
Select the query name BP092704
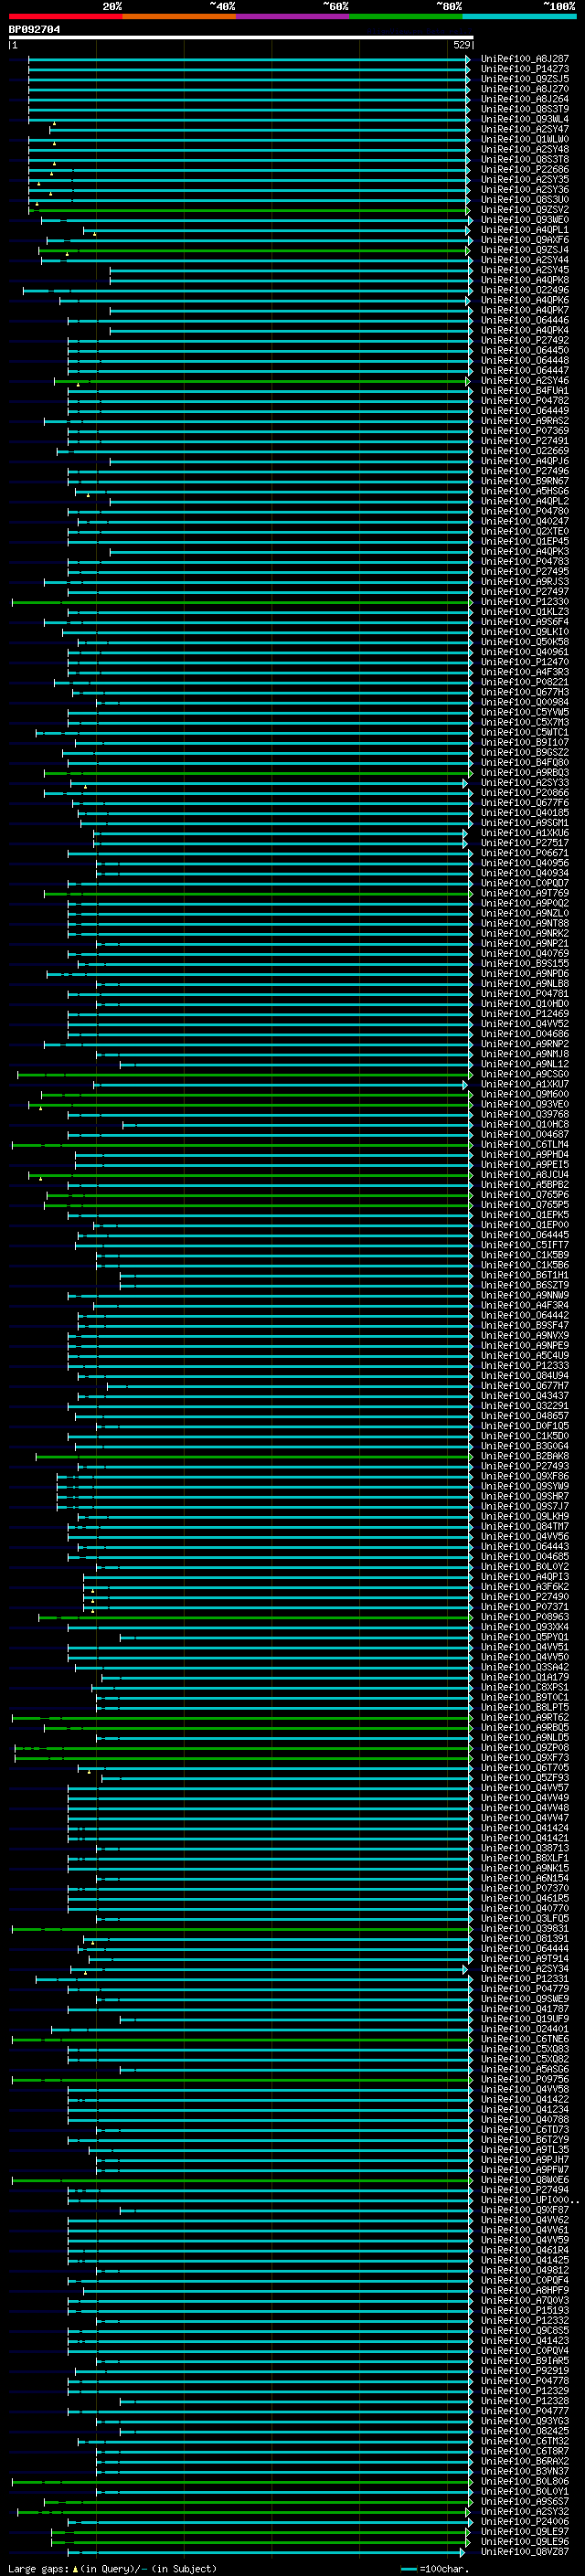(x=34, y=30)
